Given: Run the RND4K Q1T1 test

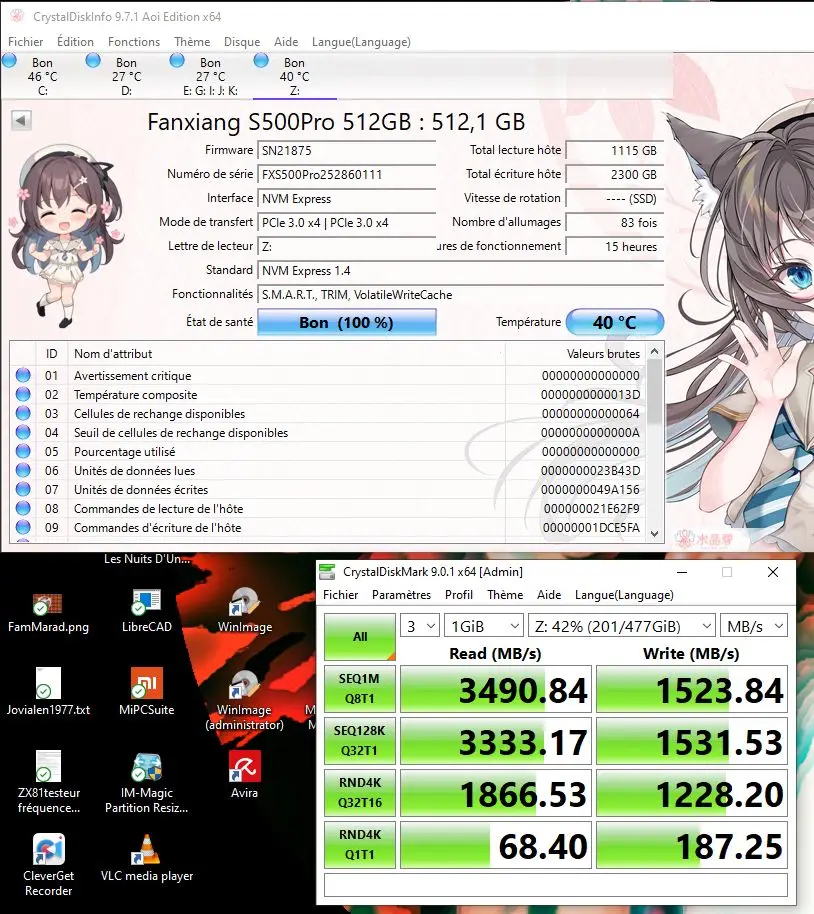Looking at the screenshot, I should [x=360, y=845].
